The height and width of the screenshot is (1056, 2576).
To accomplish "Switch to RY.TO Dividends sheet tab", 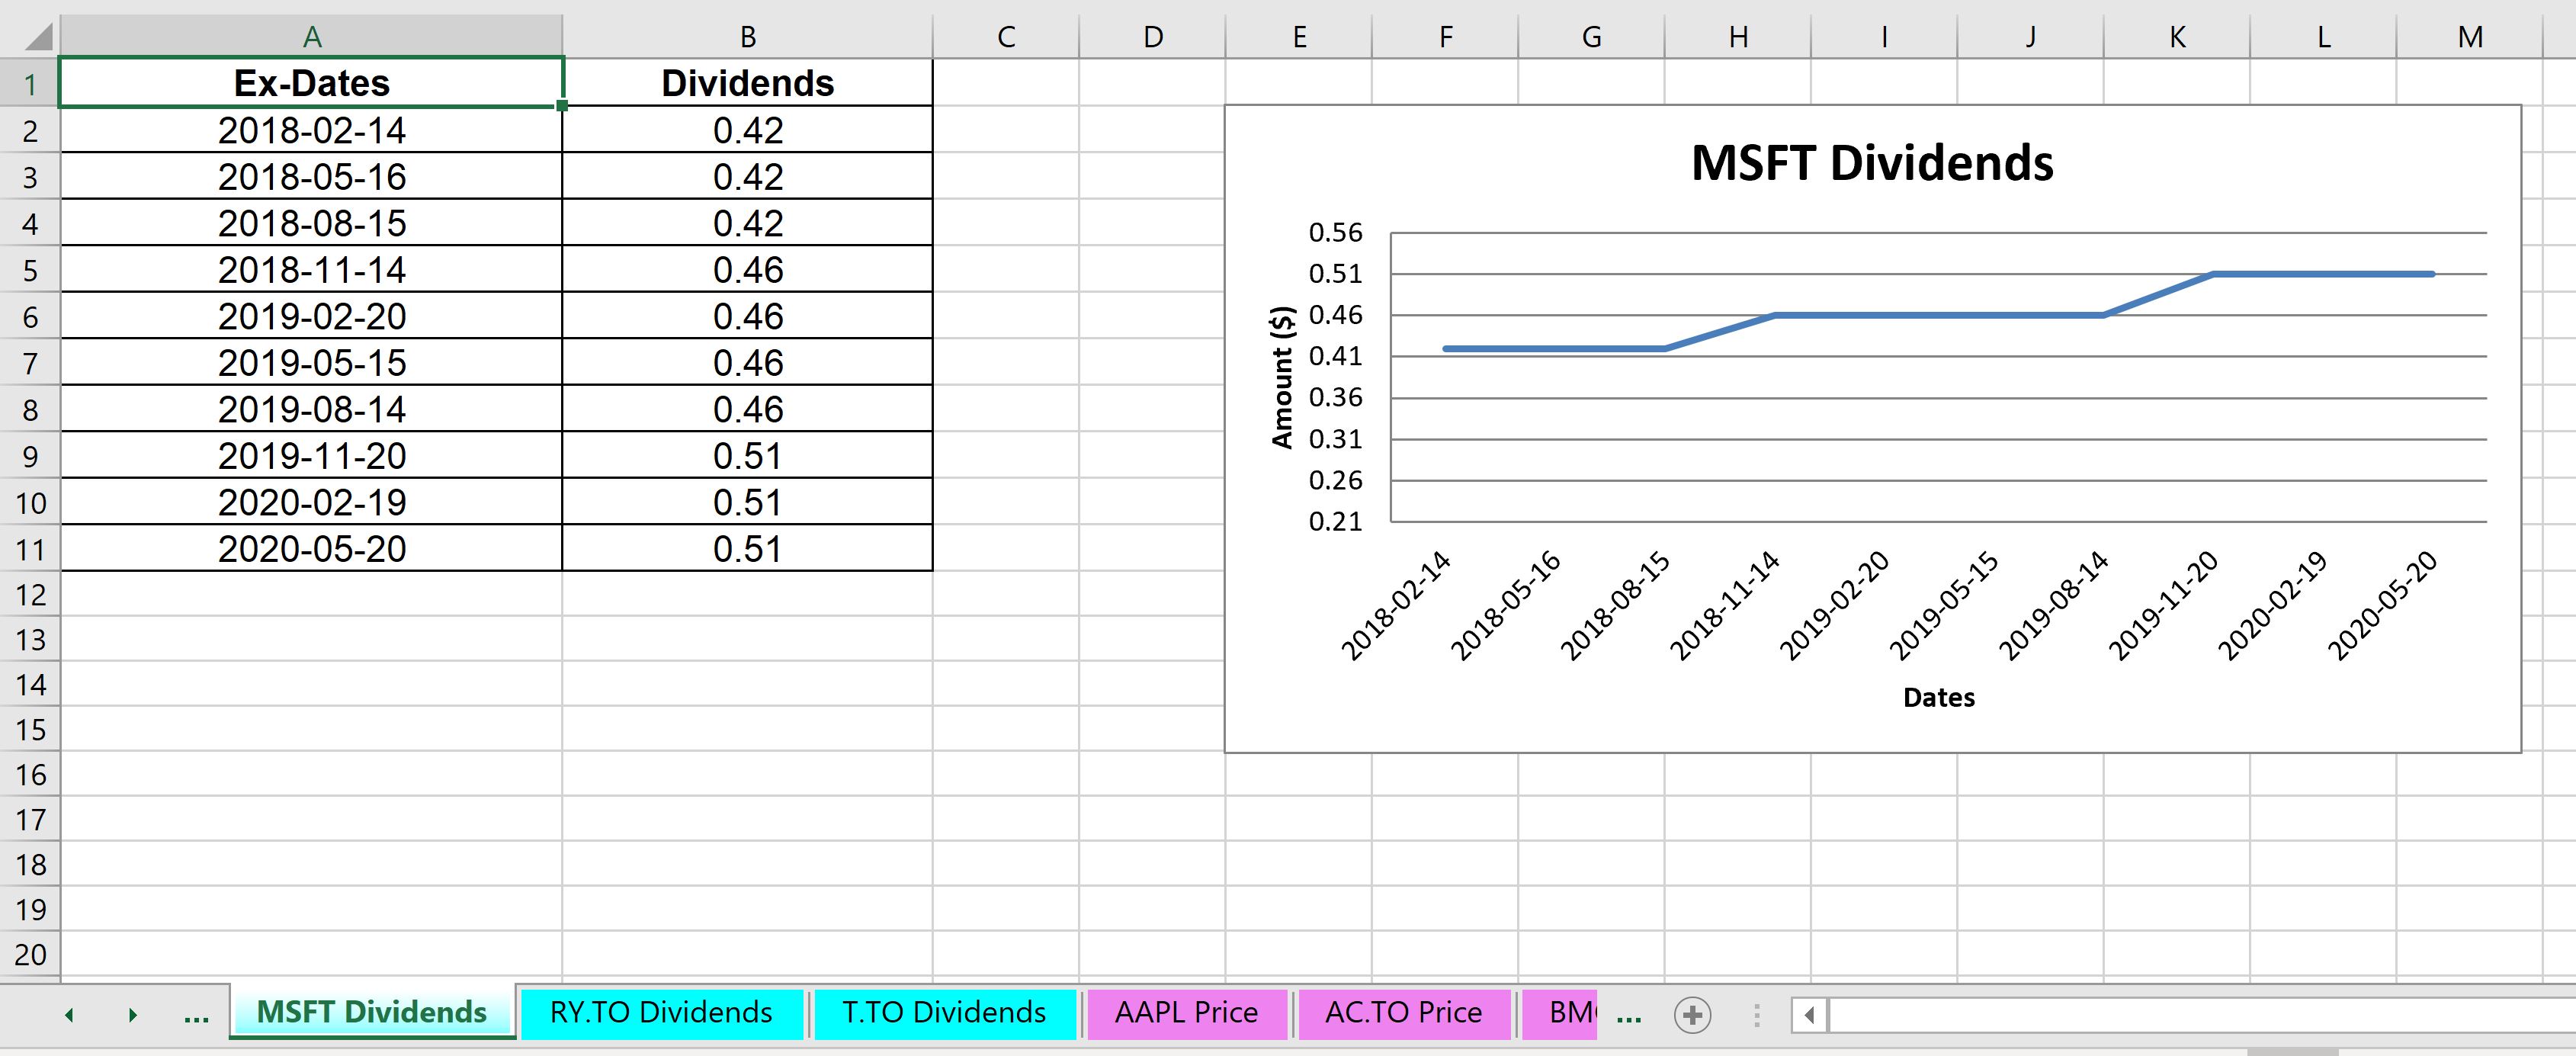I will 661,1013.
